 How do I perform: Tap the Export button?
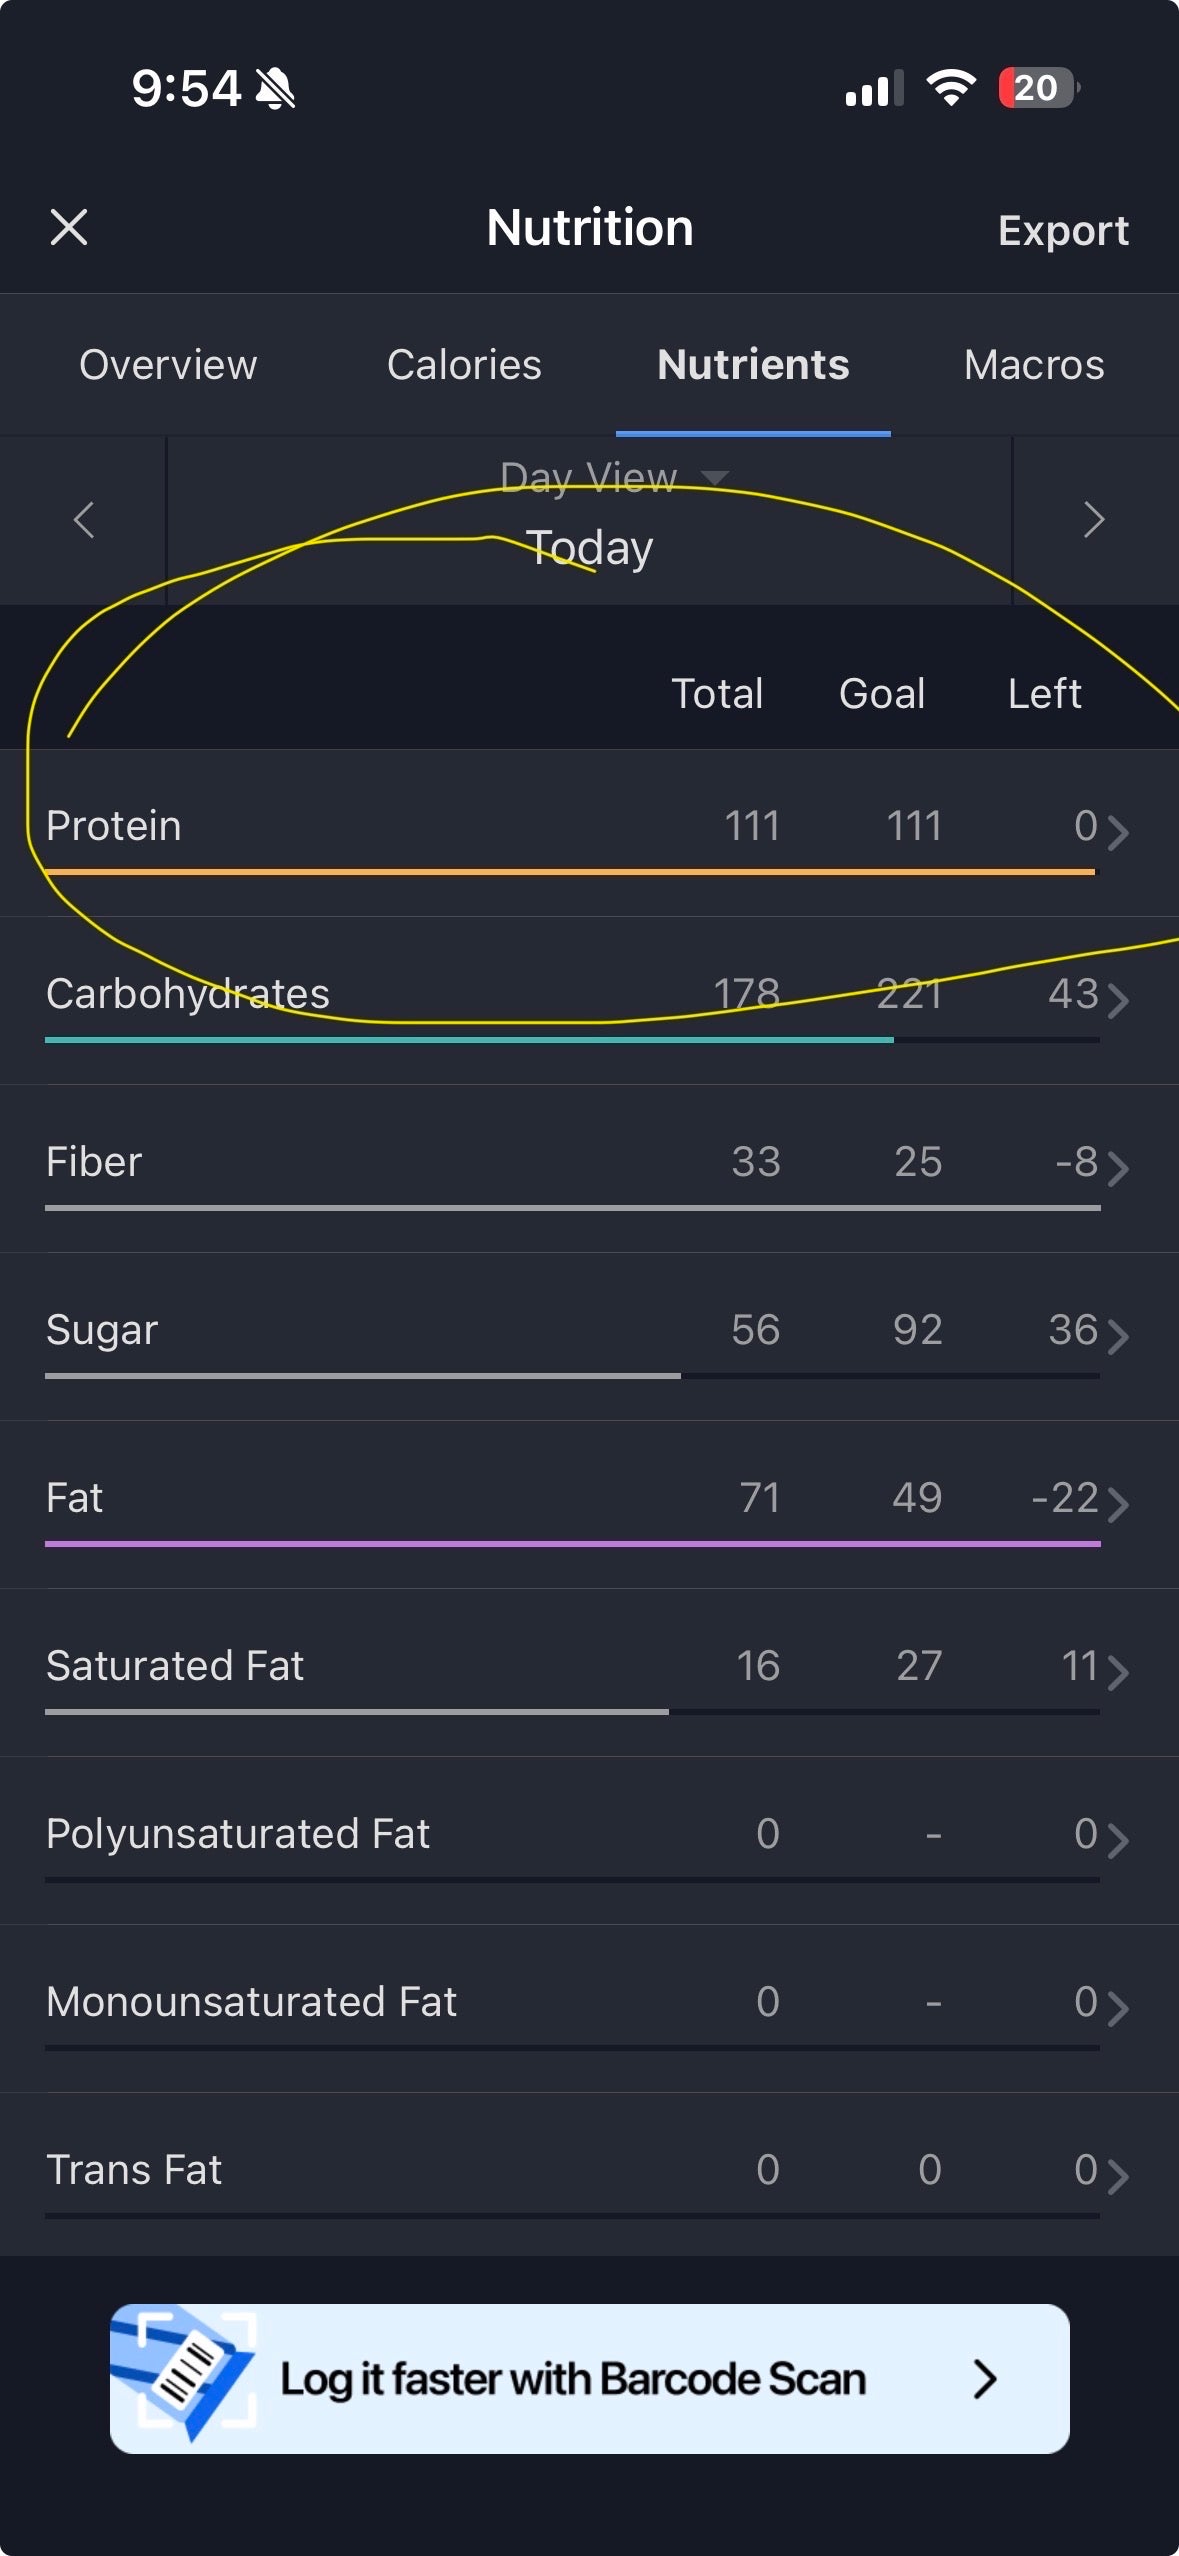(1063, 231)
